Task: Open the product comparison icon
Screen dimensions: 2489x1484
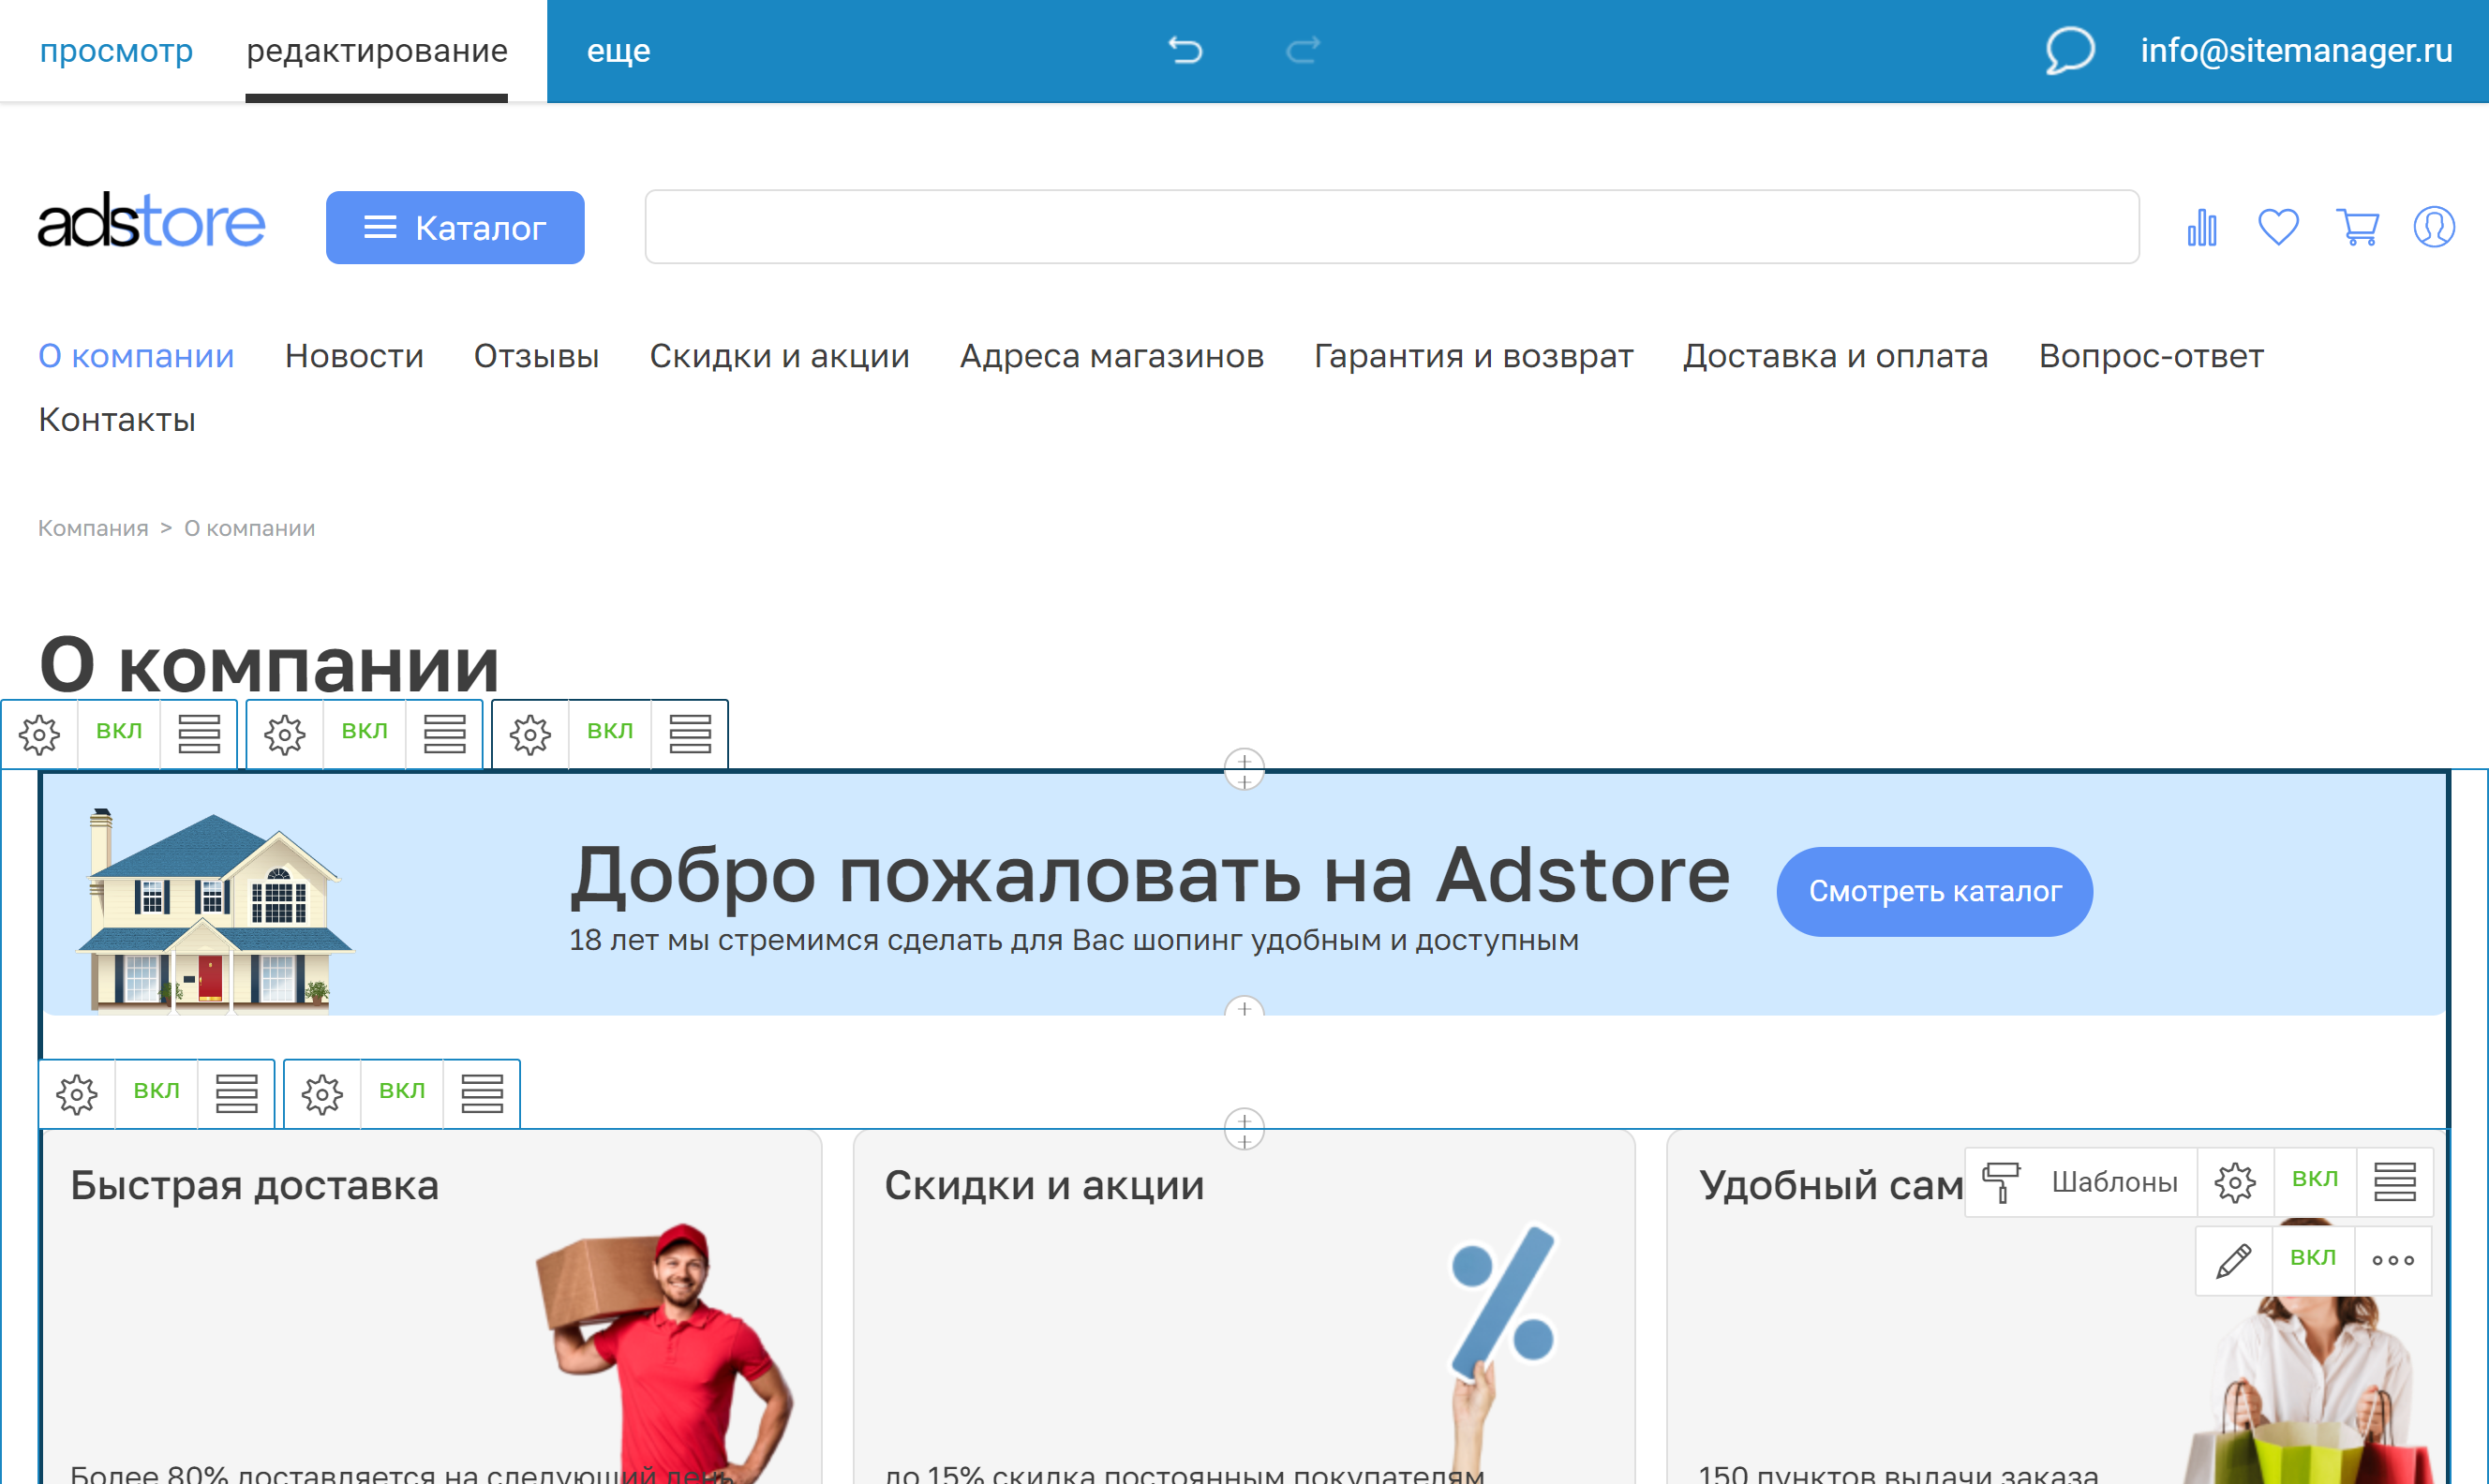Action: (2201, 227)
